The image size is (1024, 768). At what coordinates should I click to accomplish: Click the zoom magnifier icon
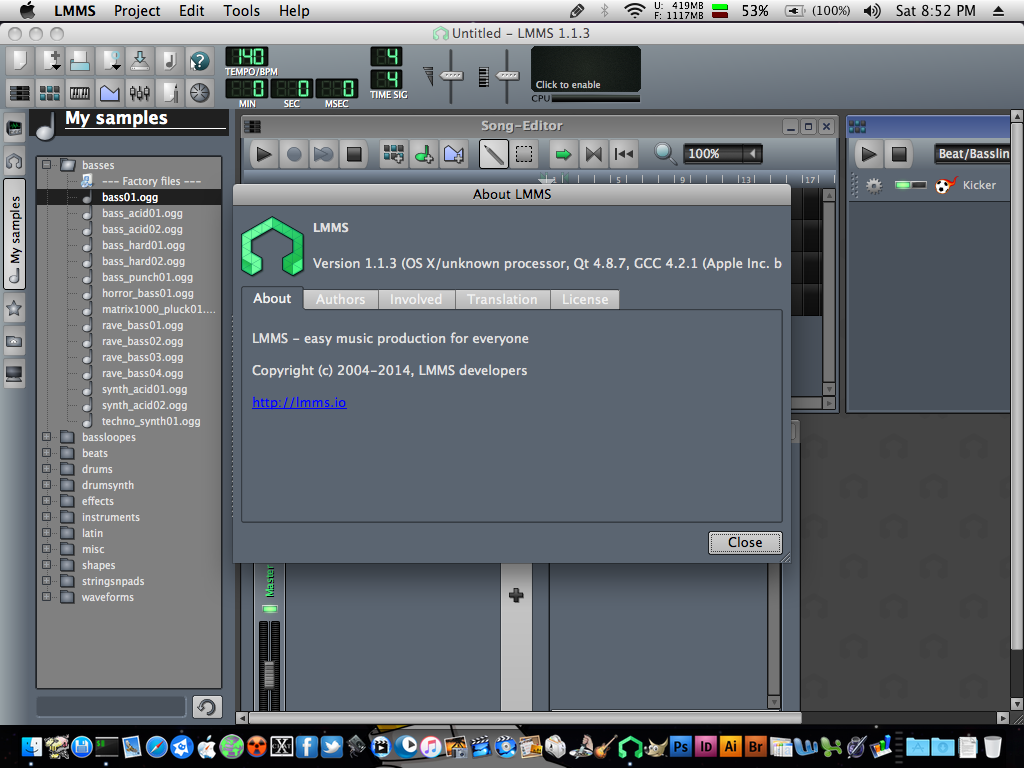pyautogui.click(x=665, y=154)
